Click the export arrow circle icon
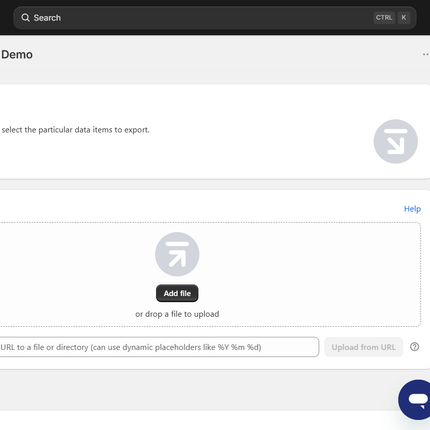This screenshot has width=430, height=430. (395, 141)
